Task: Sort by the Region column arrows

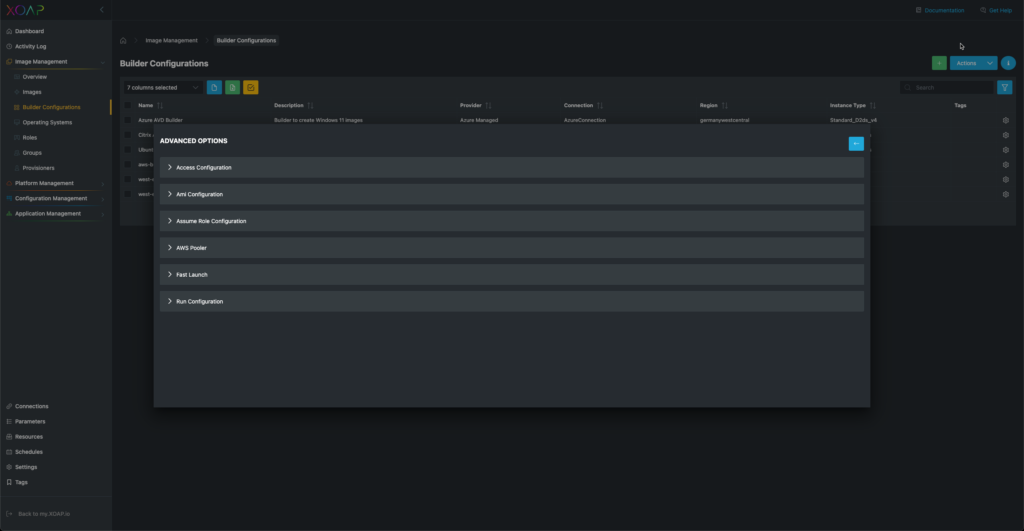Action: pyautogui.click(x=725, y=105)
